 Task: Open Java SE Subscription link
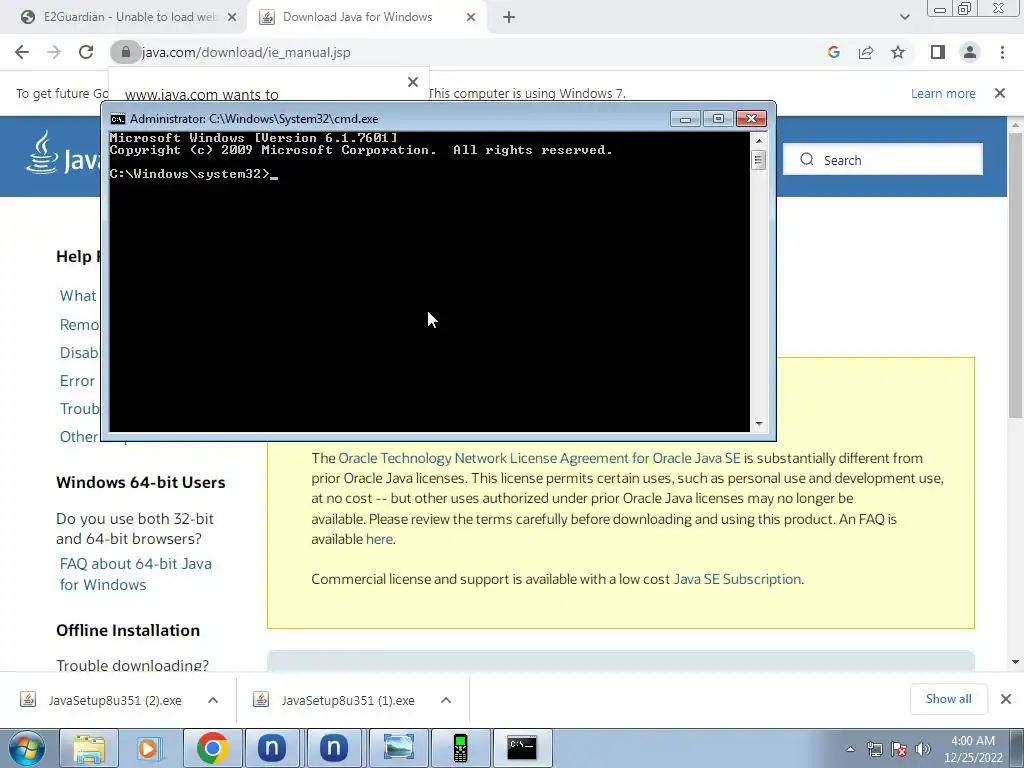pos(737,579)
